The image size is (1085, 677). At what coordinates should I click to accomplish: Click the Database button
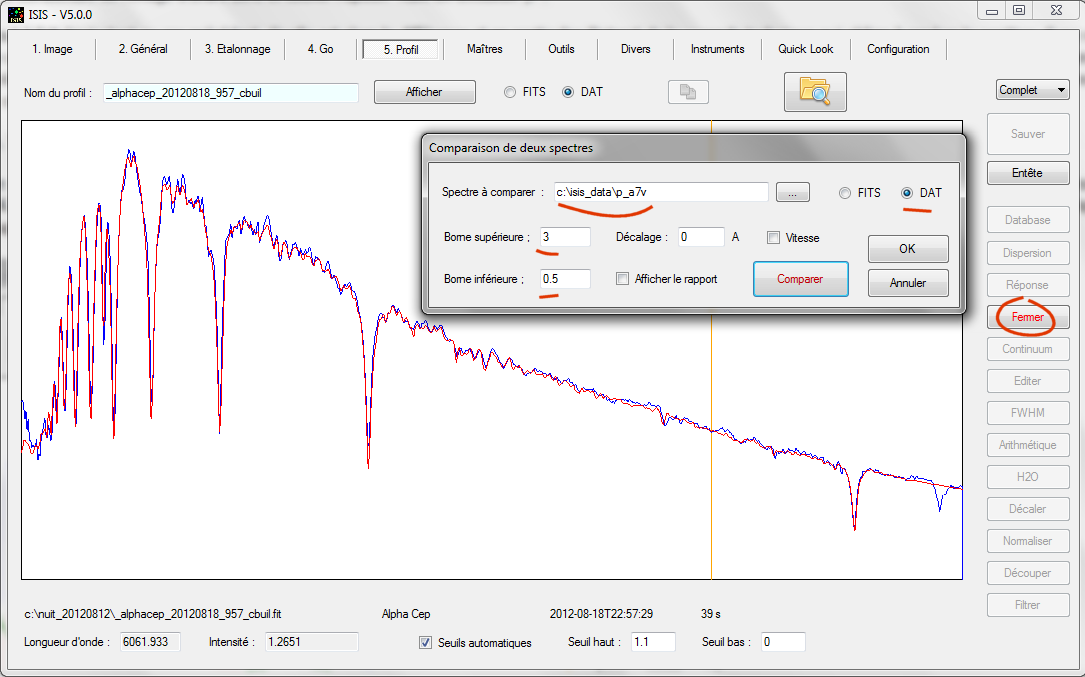pyautogui.click(x=1028, y=220)
